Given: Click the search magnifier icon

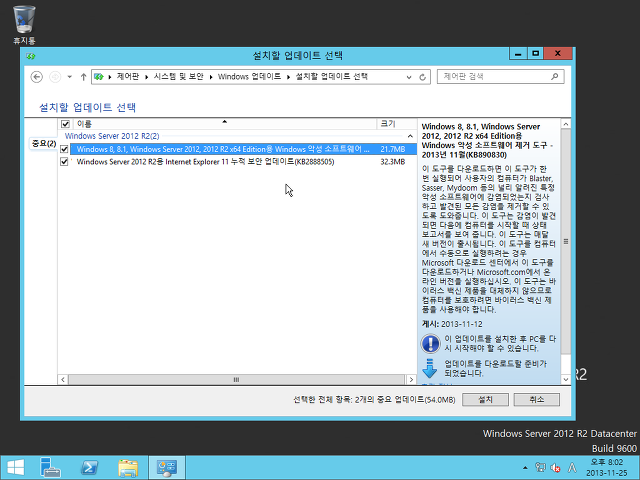Looking at the screenshot, I should pos(554,76).
